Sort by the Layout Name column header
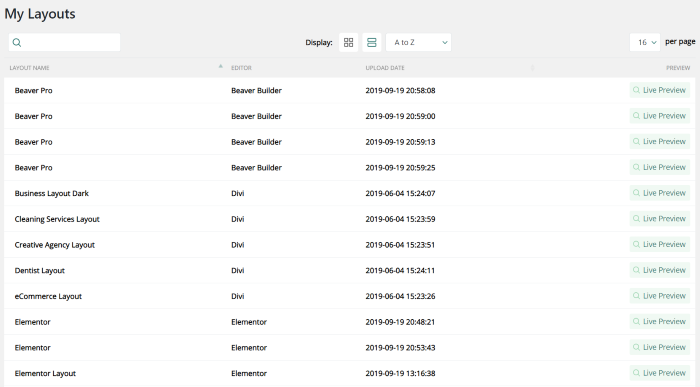The width and height of the screenshot is (700, 387). pyautogui.click(x=29, y=68)
